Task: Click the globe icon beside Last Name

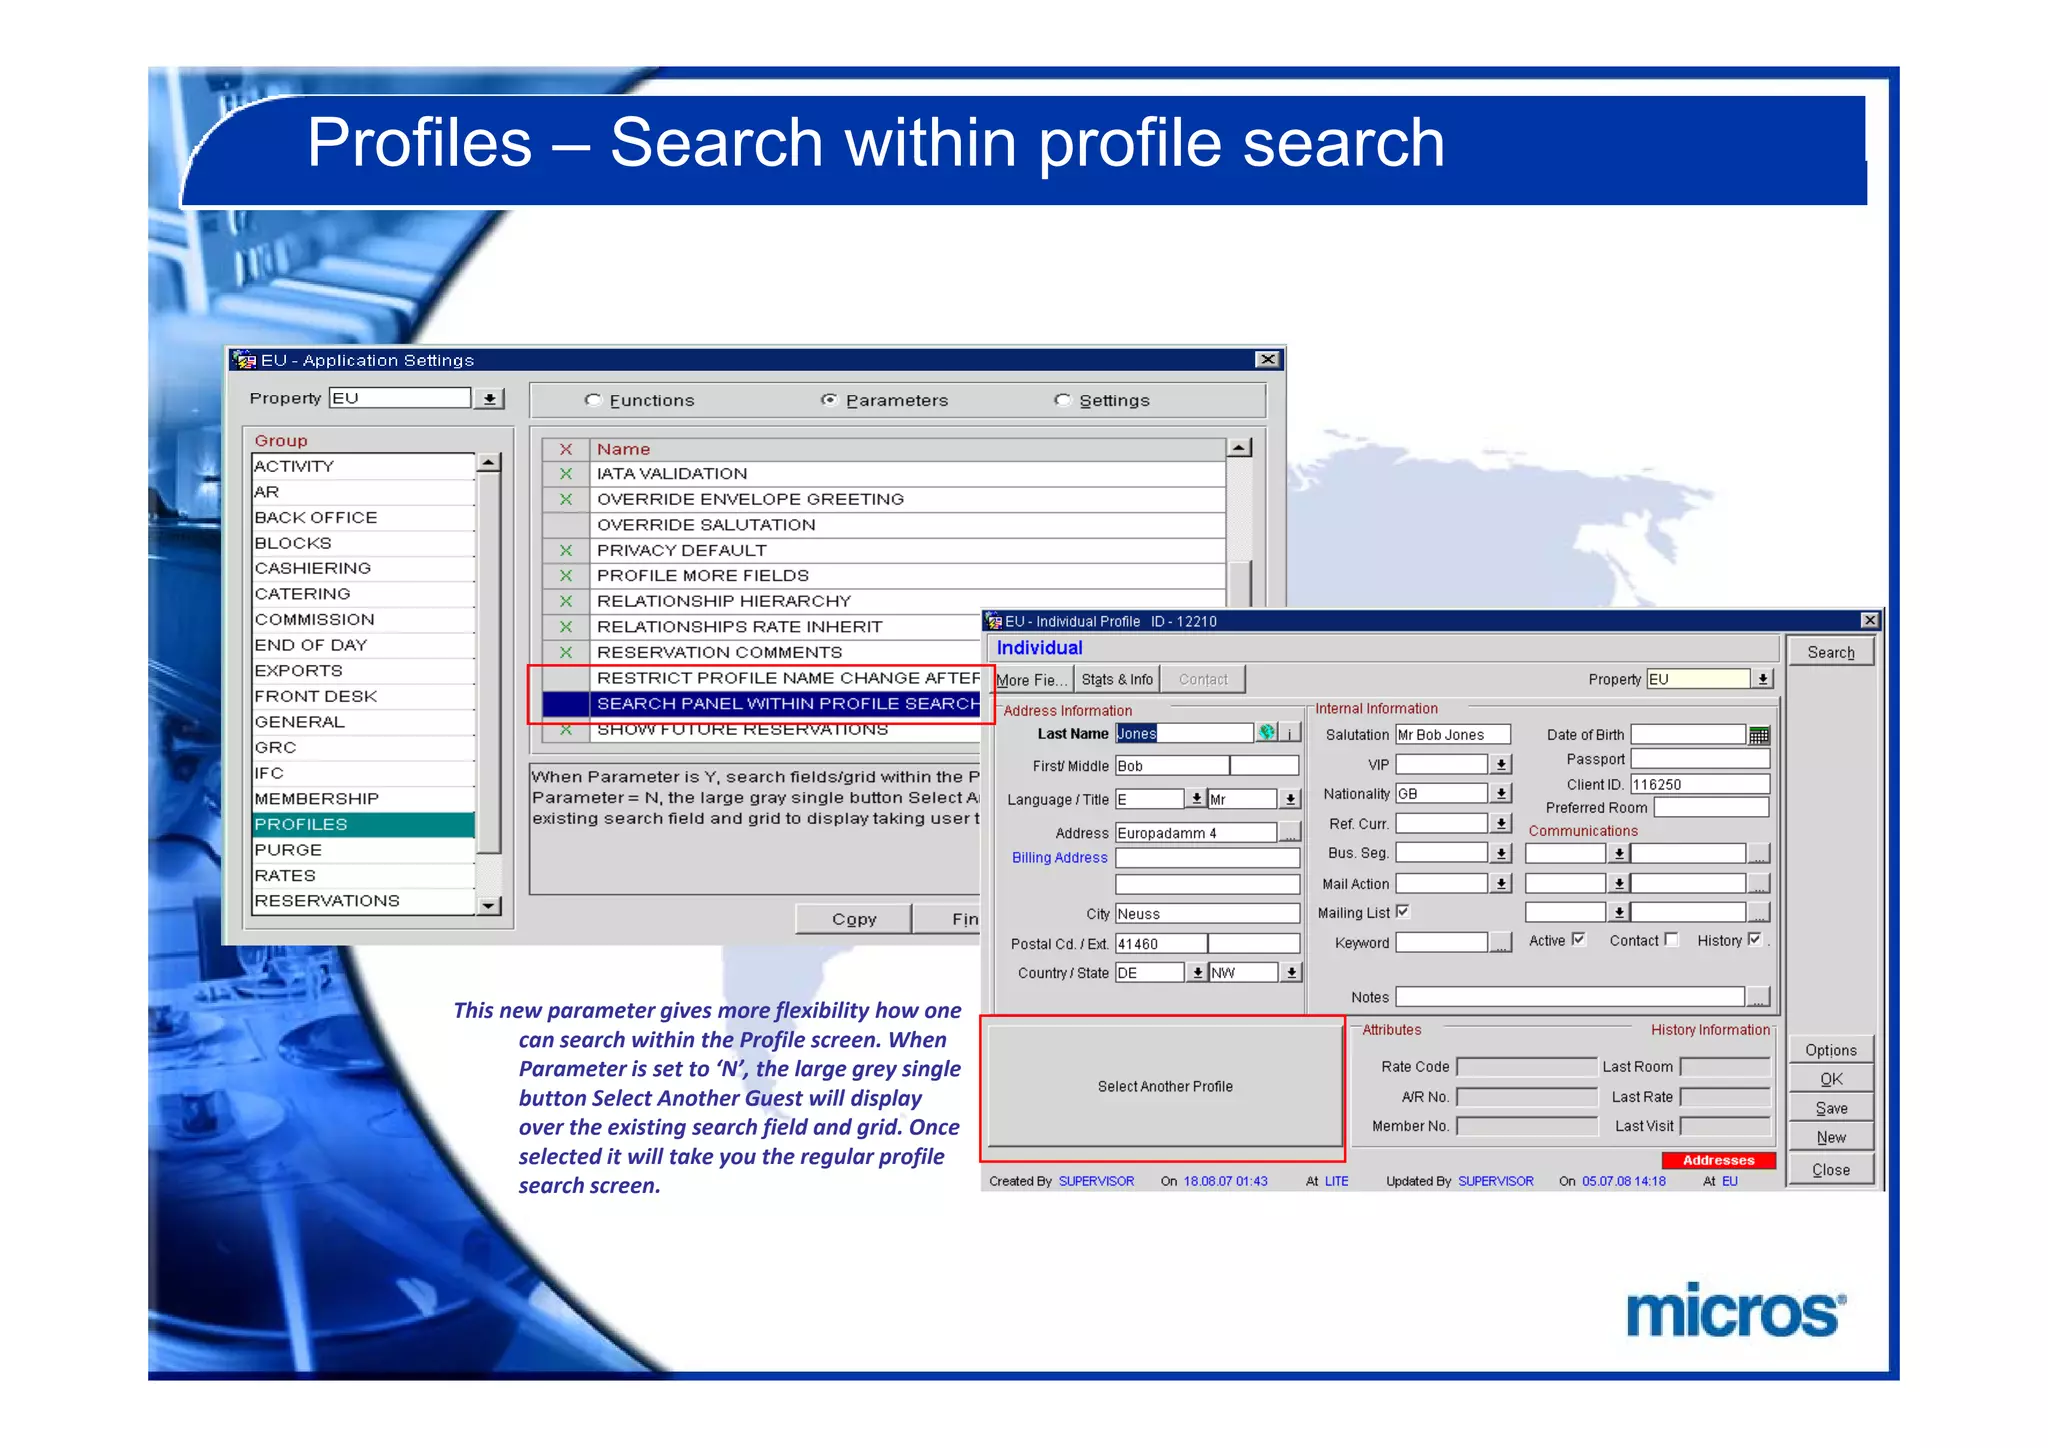Action: point(1267,733)
